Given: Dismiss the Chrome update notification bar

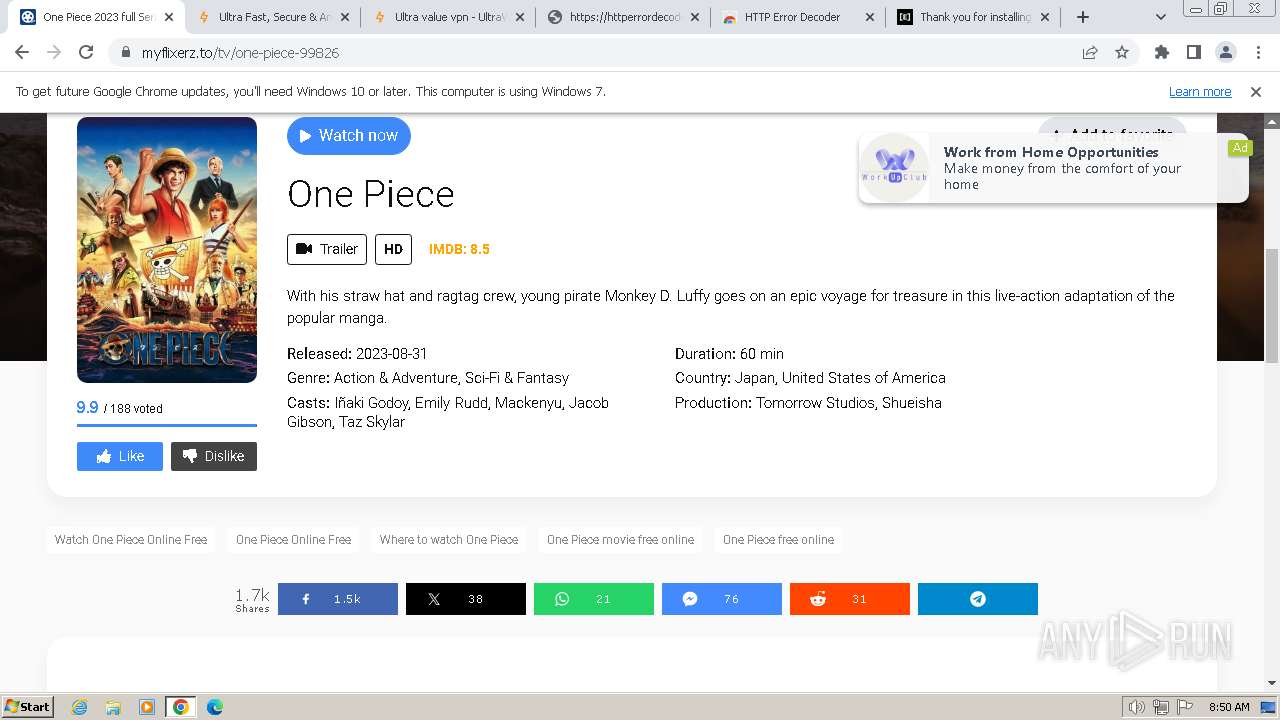Looking at the screenshot, I should [1256, 91].
